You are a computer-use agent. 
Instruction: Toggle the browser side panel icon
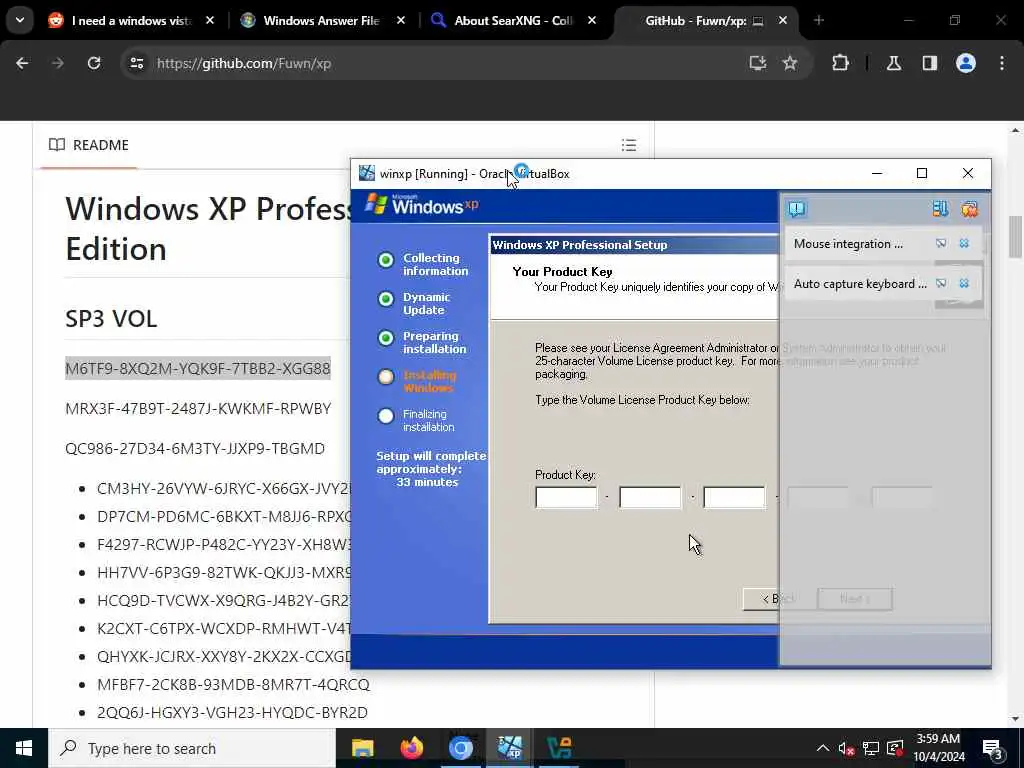pyautogui.click(x=930, y=63)
